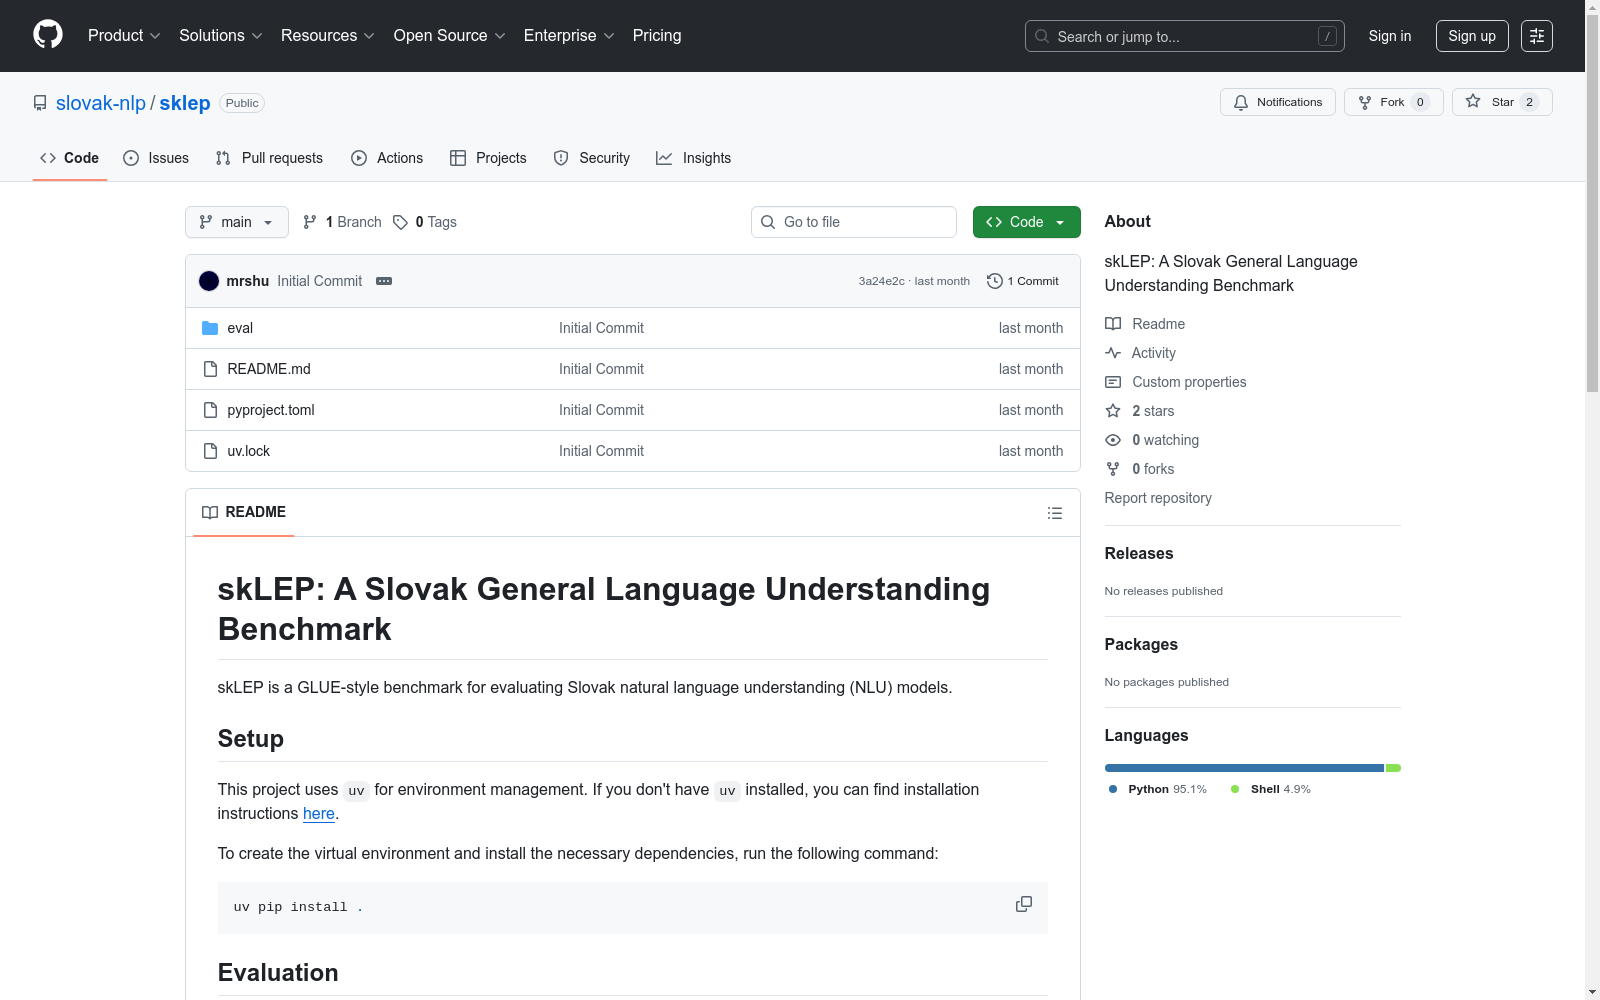Open Python 95.1% language link

click(1158, 789)
